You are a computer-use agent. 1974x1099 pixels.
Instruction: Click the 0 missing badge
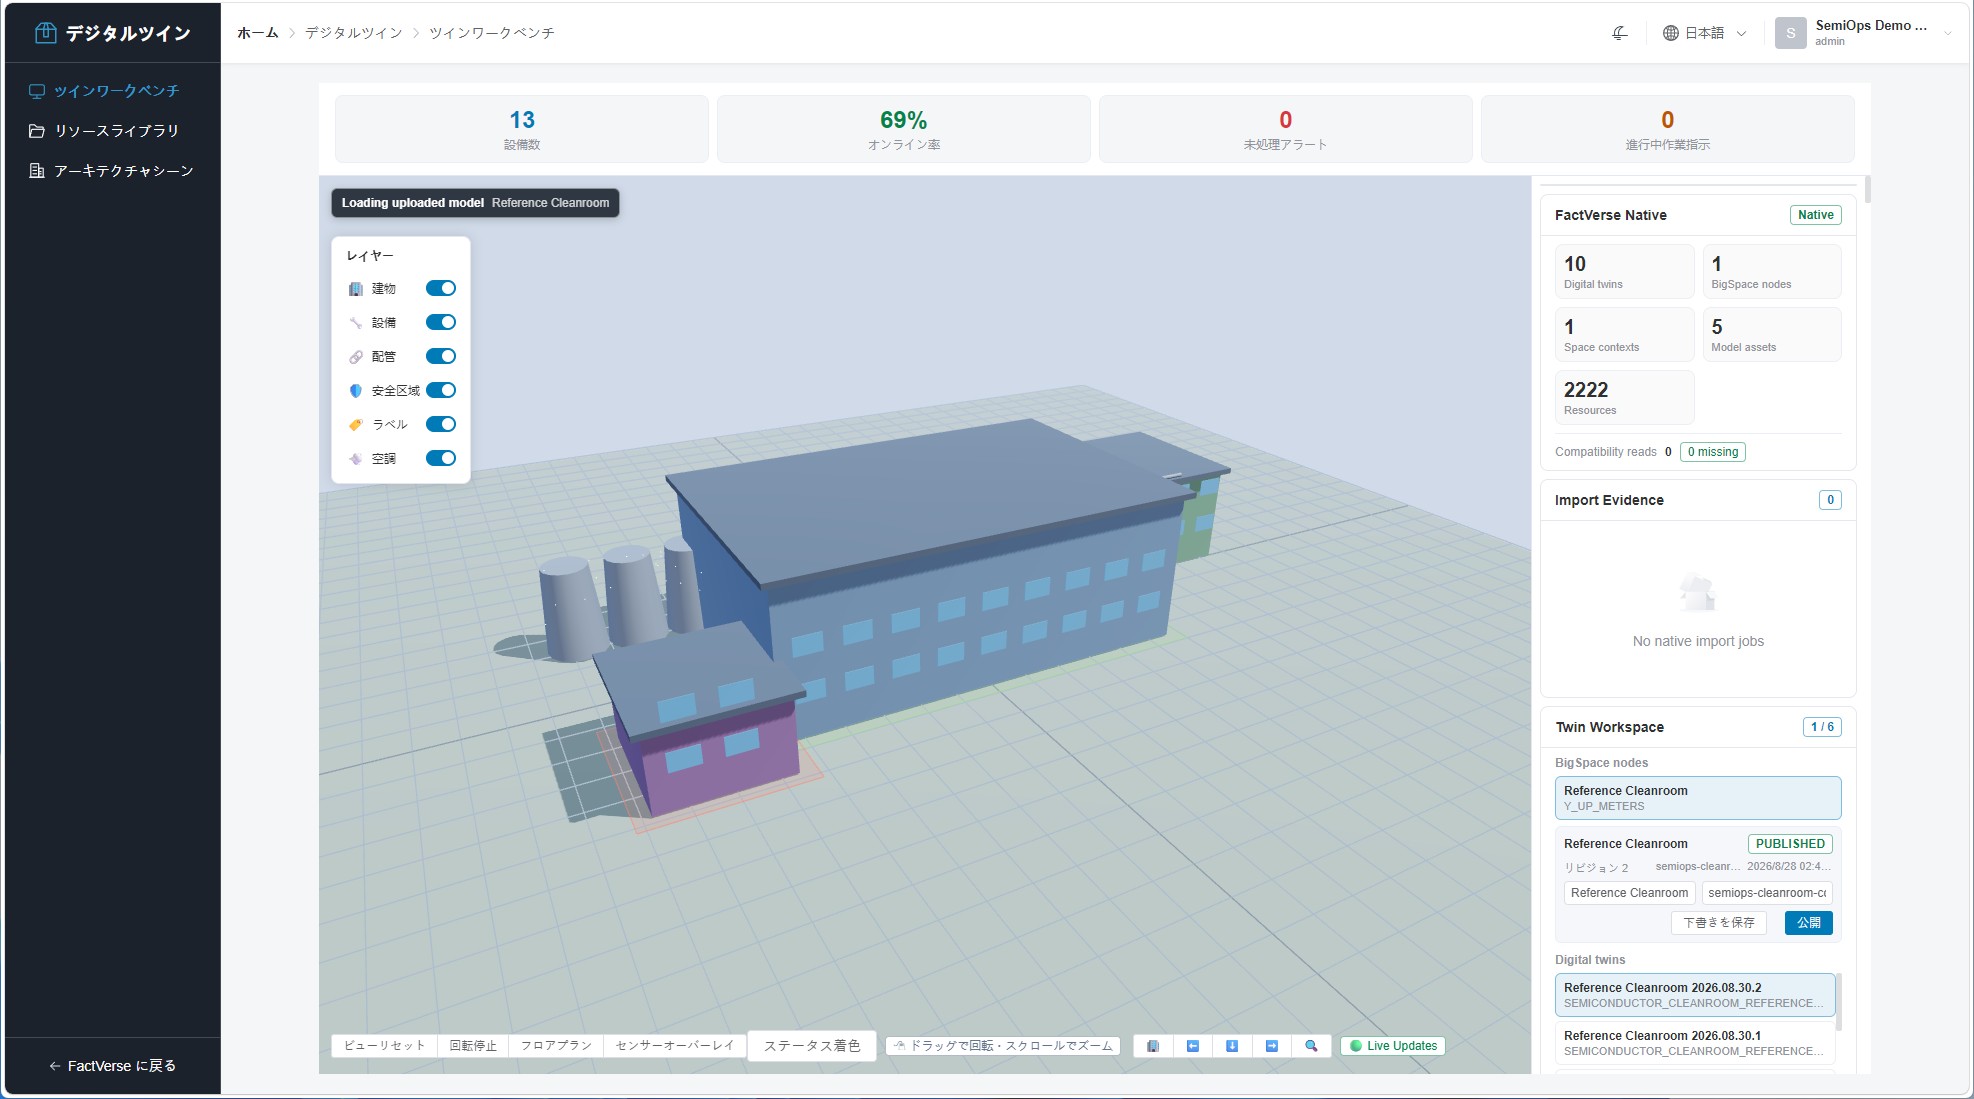[1713, 452]
